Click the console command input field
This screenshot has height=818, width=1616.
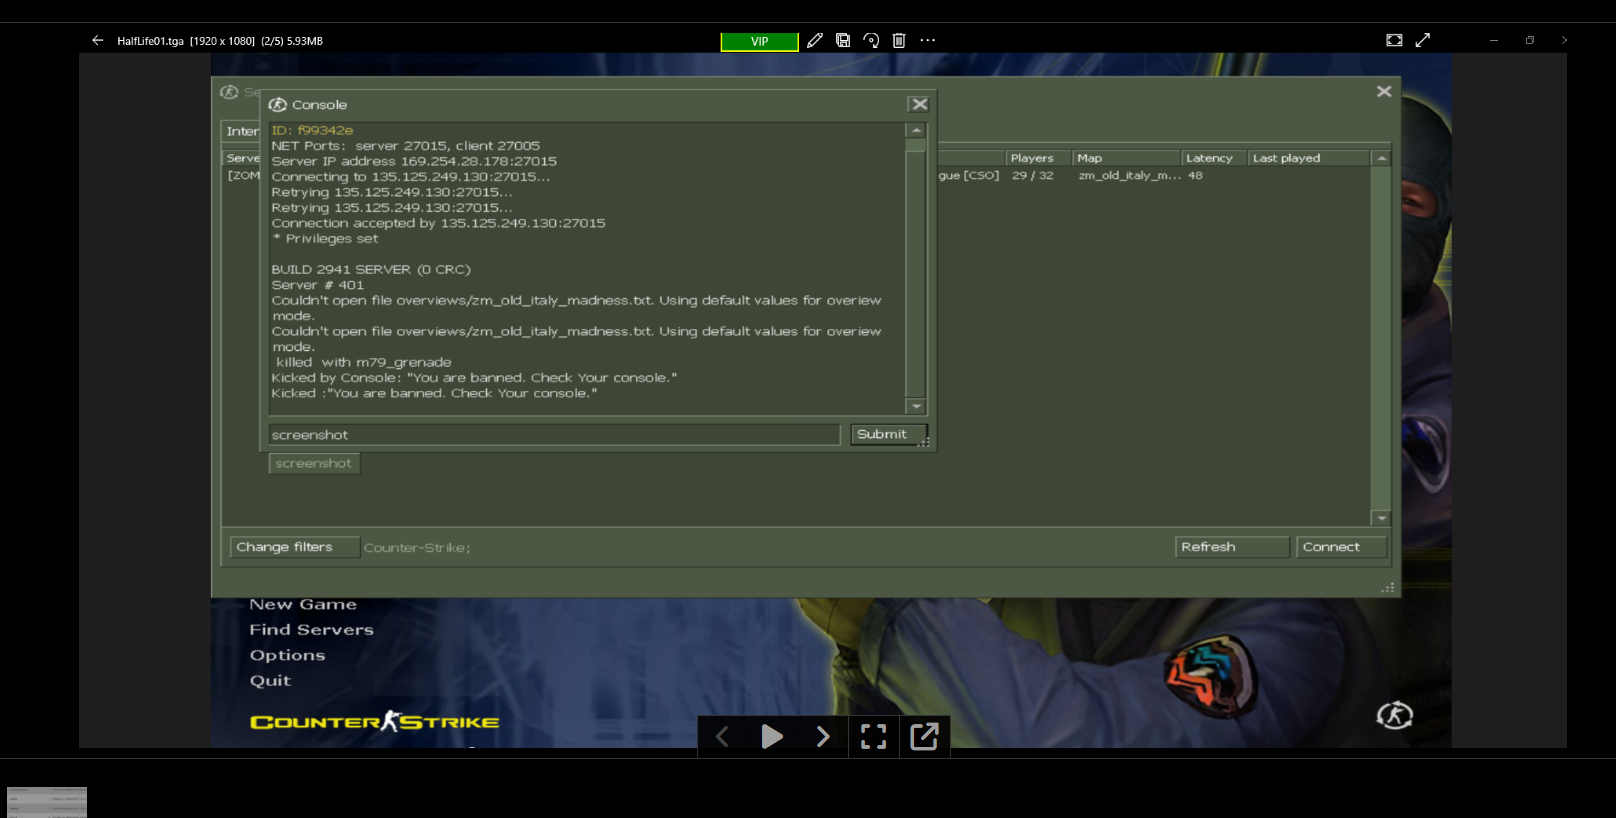[x=554, y=435]
